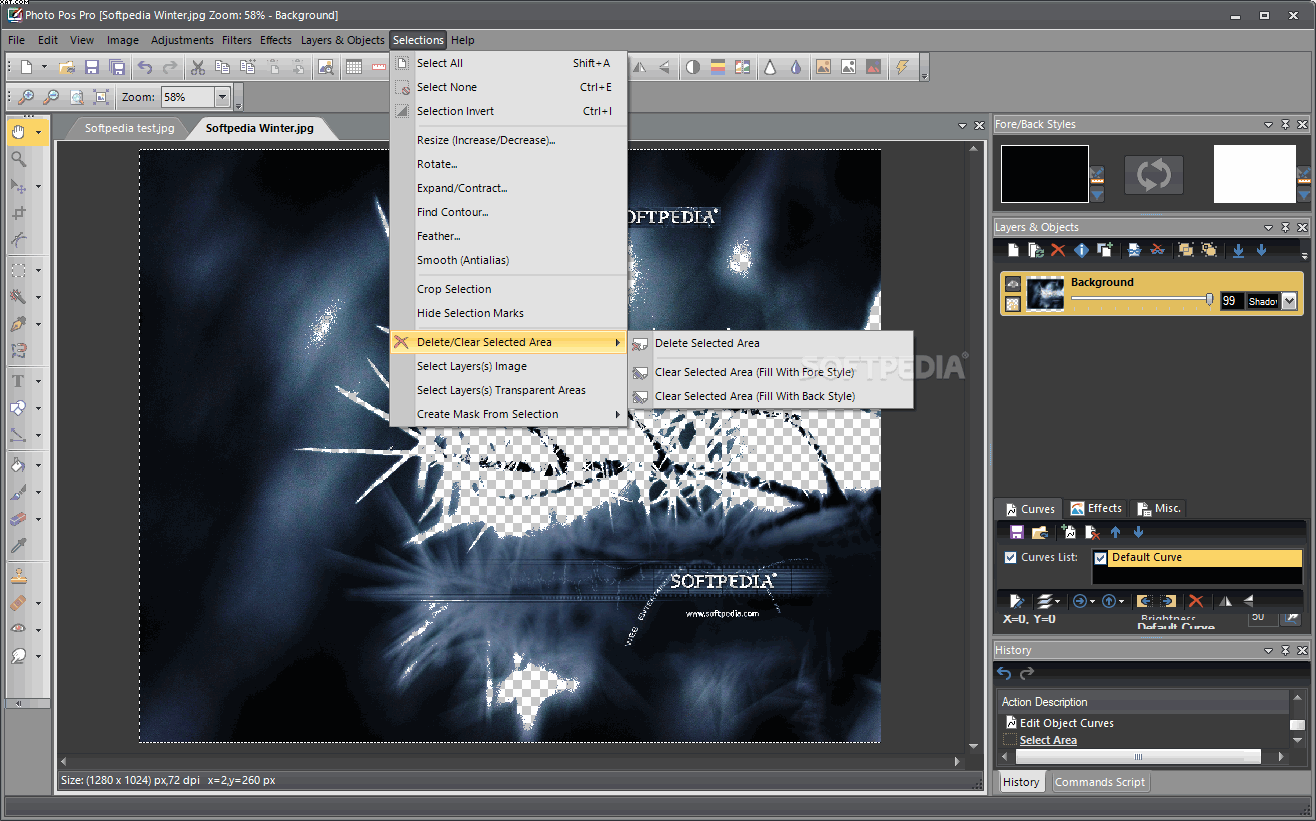The image size is (1316, 821).
Task: Click Crop Selection menu entry
Action: click(508, 289)
